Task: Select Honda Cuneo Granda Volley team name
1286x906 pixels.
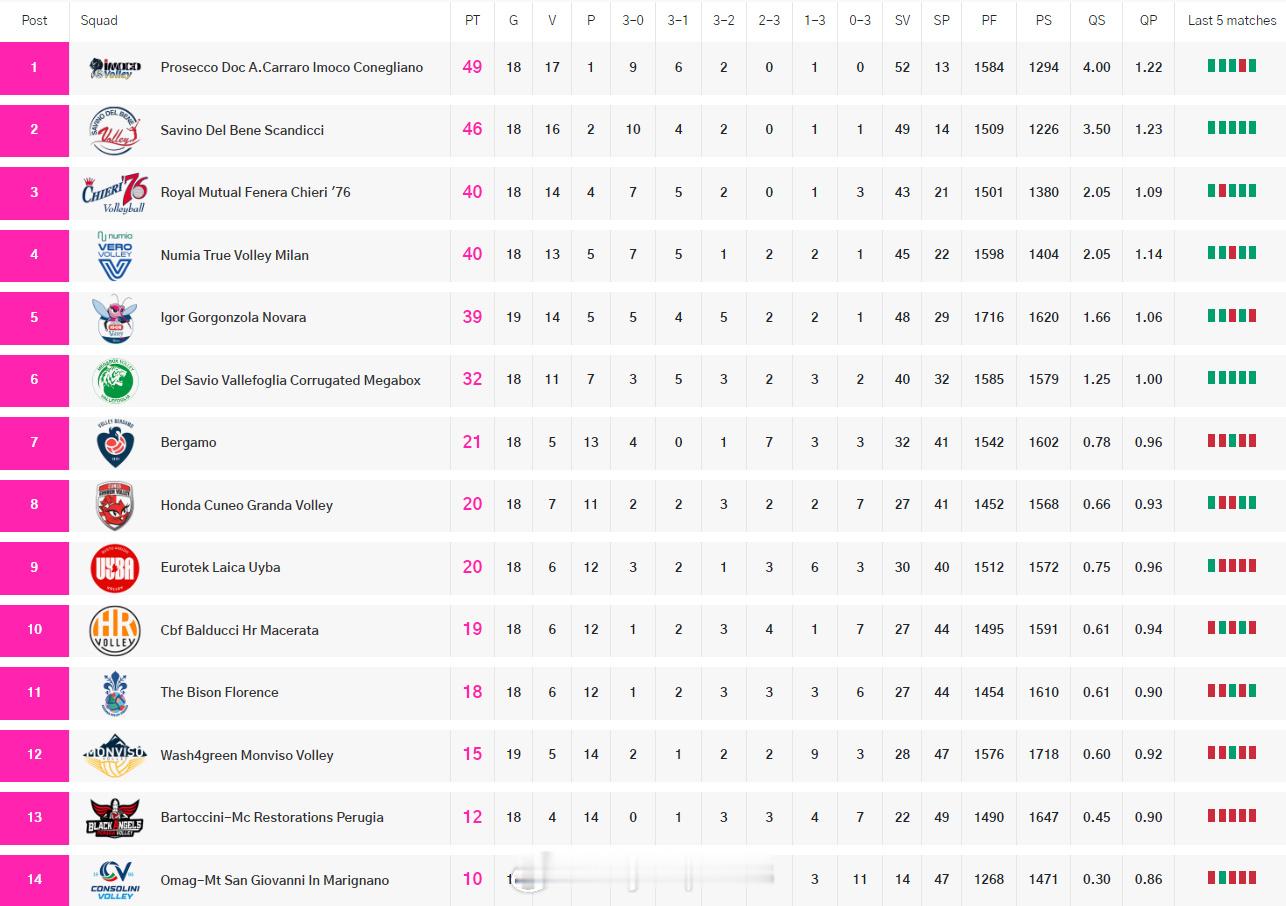Action: point(247,505)
